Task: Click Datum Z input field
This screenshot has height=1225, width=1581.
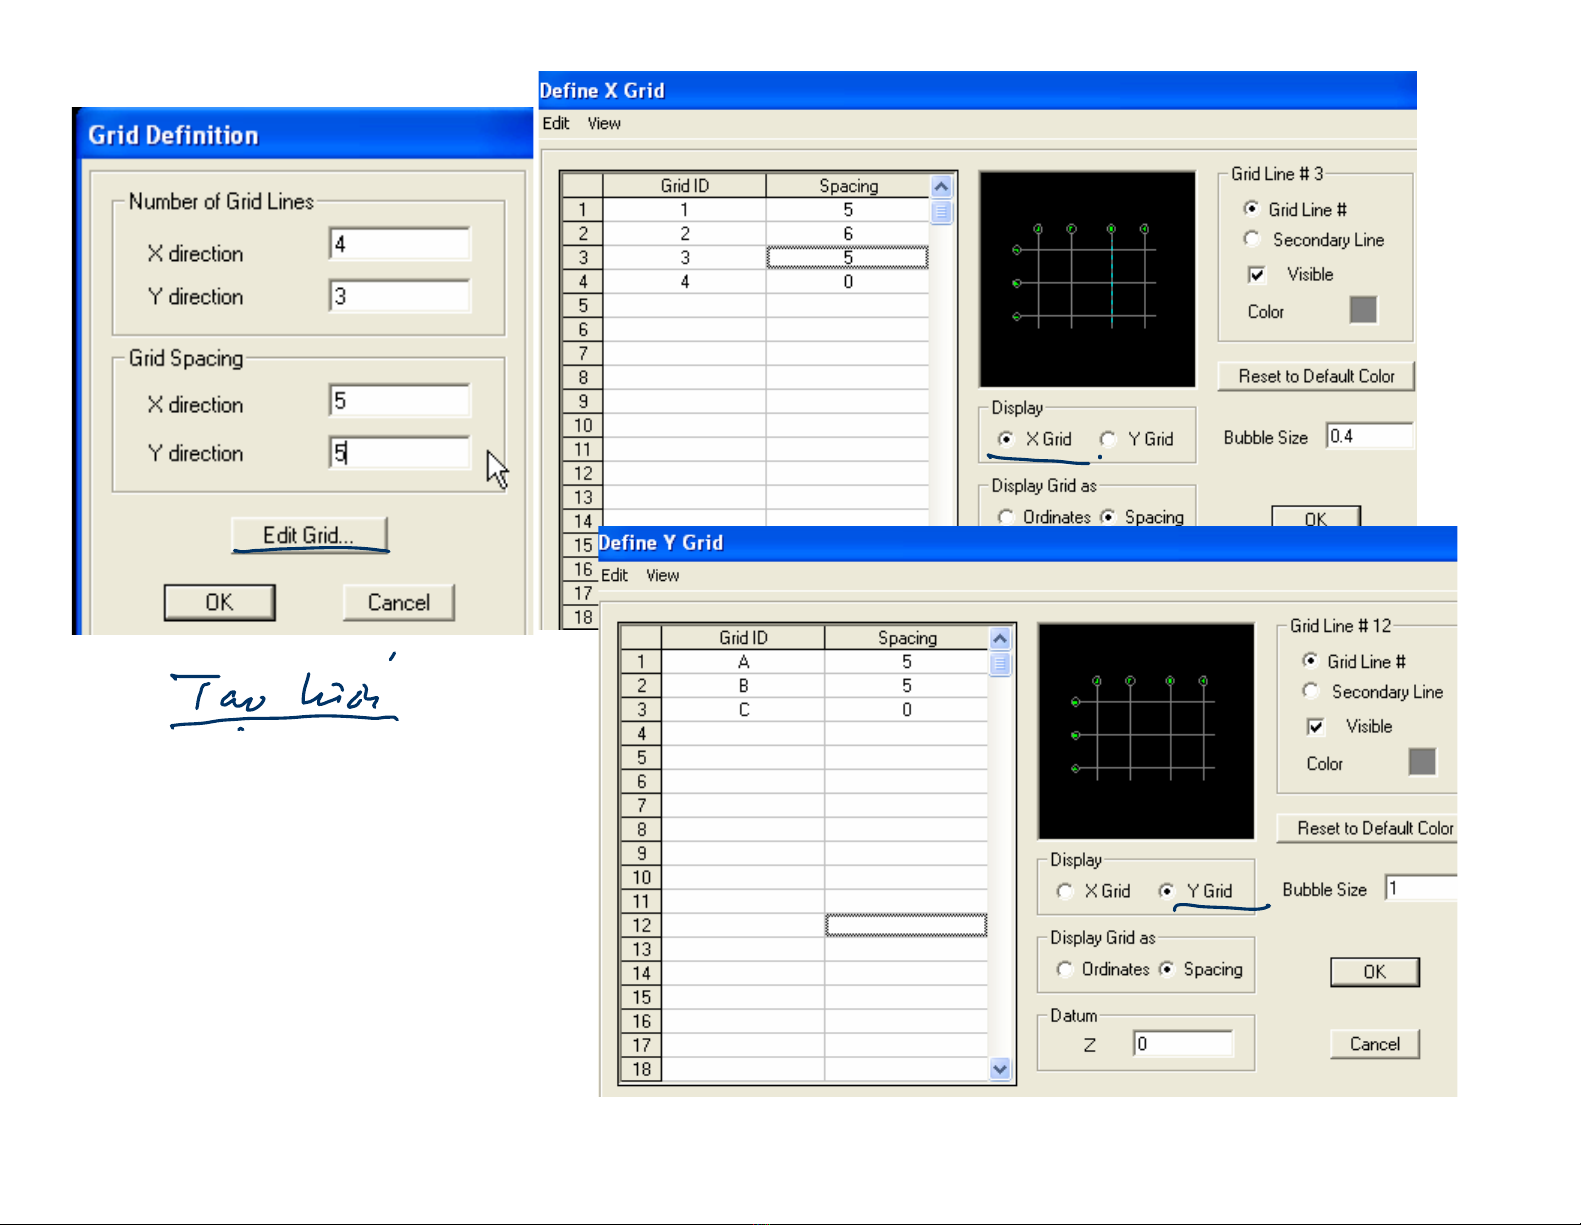Action: [x=1183, y=1044]
